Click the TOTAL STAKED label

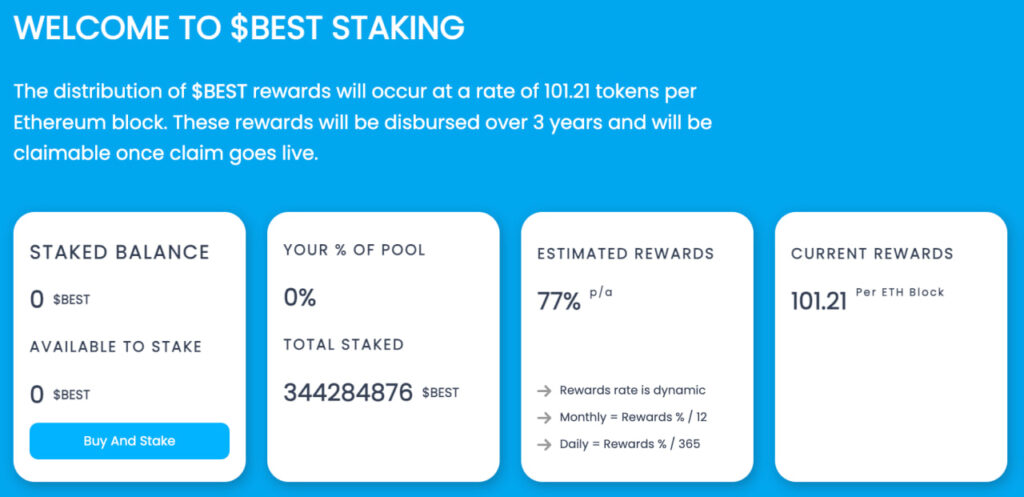[x=344, y=344]
